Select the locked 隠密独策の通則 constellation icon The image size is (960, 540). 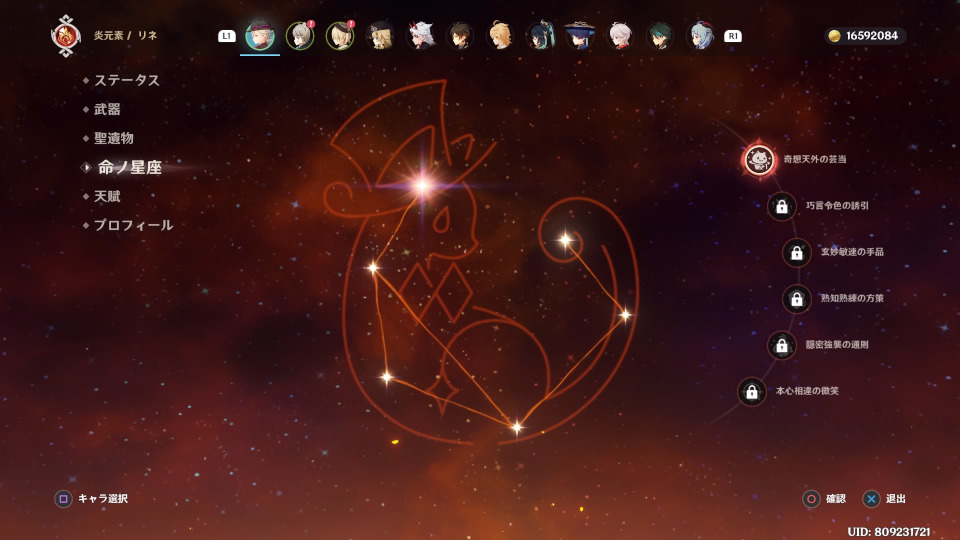point(782,345)
